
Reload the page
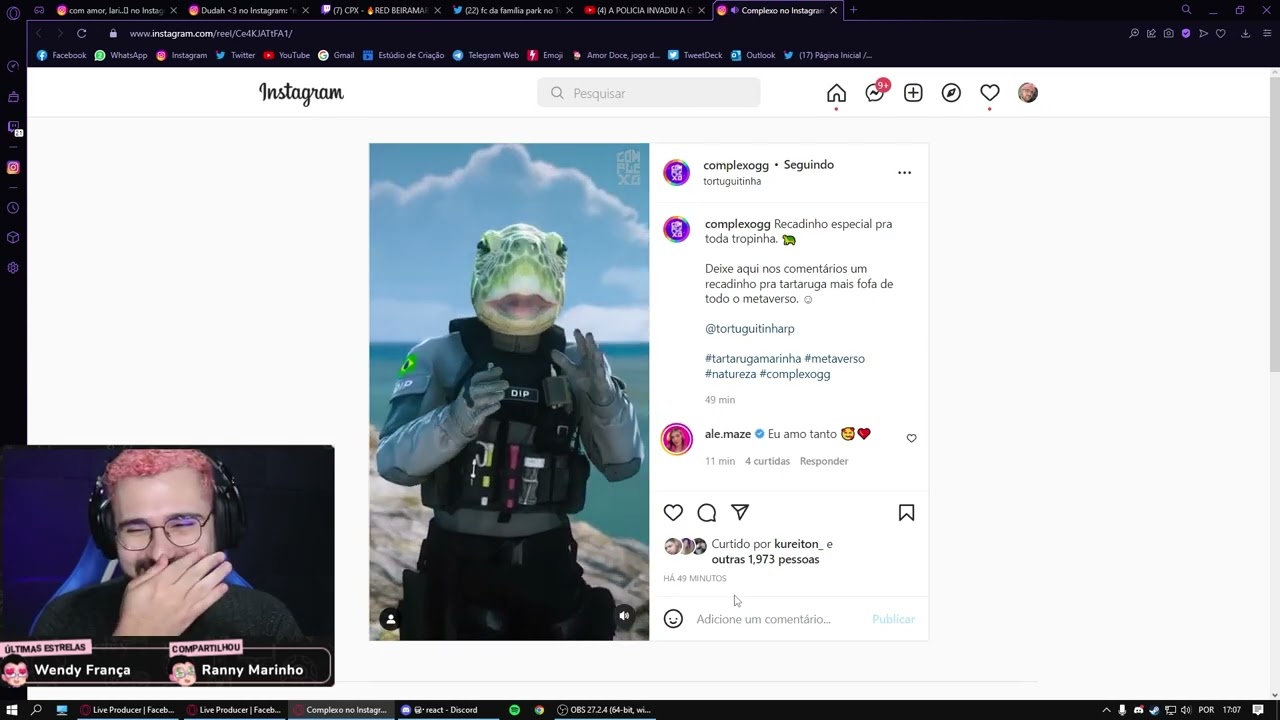81,33
